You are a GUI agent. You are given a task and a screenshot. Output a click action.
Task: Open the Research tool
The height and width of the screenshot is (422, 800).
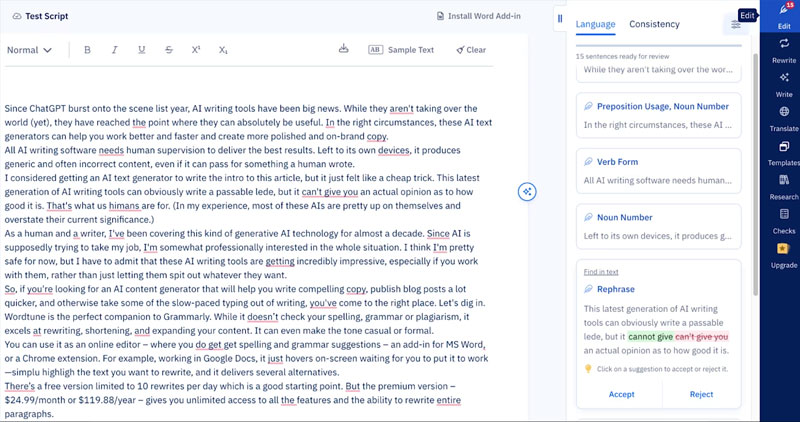[784, 187]
